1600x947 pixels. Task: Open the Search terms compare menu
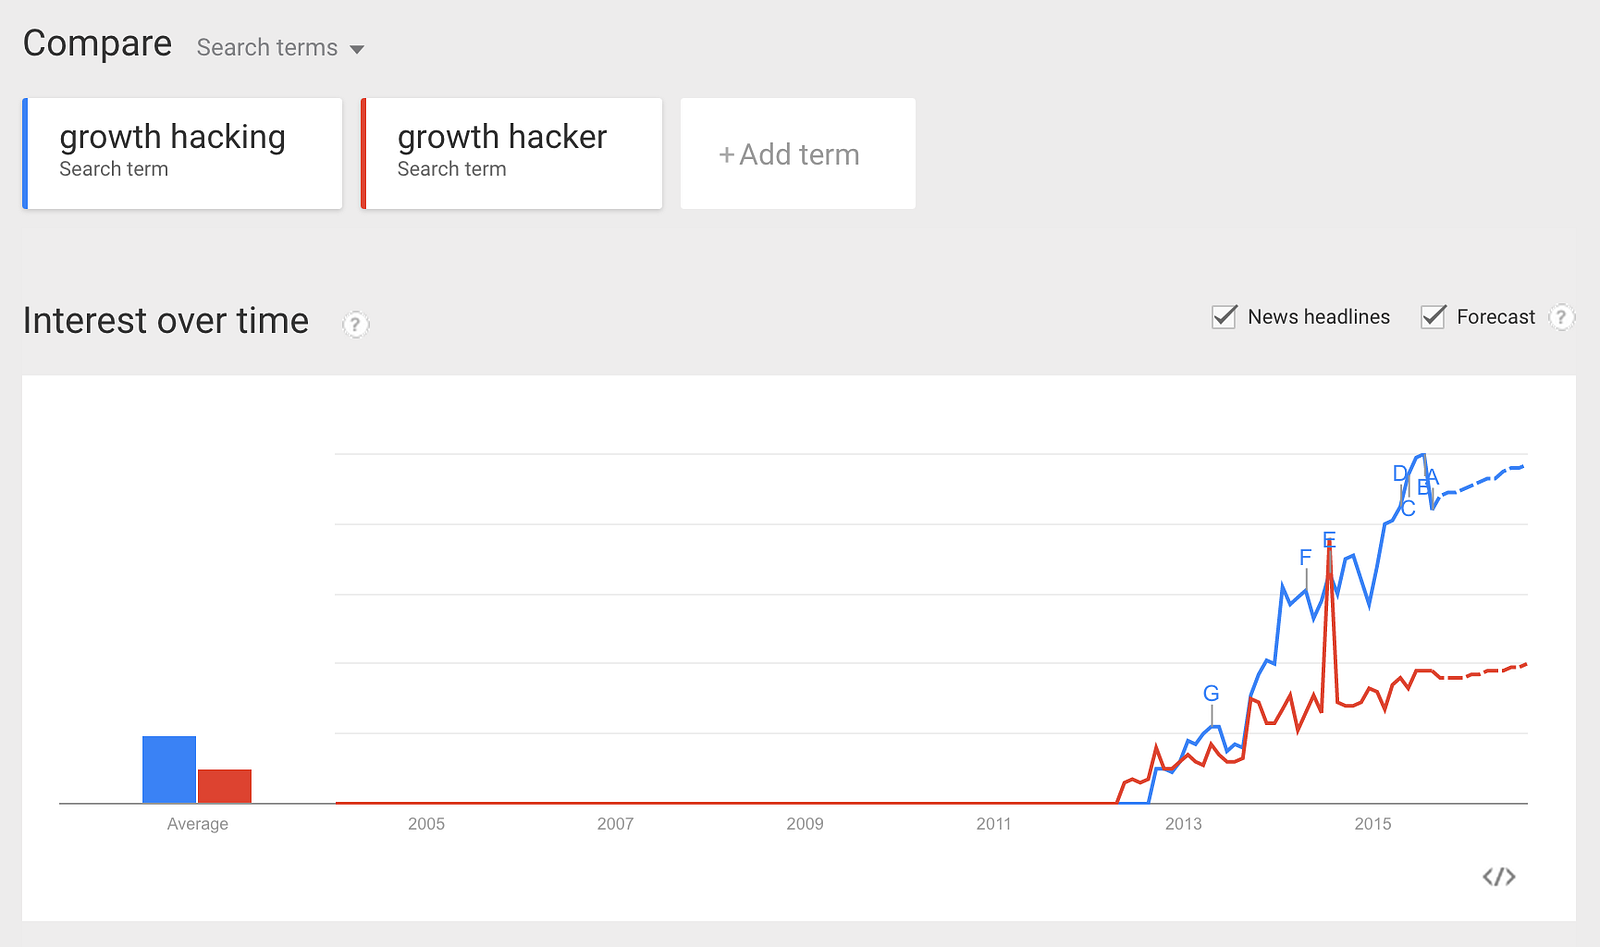coord(280,48)
